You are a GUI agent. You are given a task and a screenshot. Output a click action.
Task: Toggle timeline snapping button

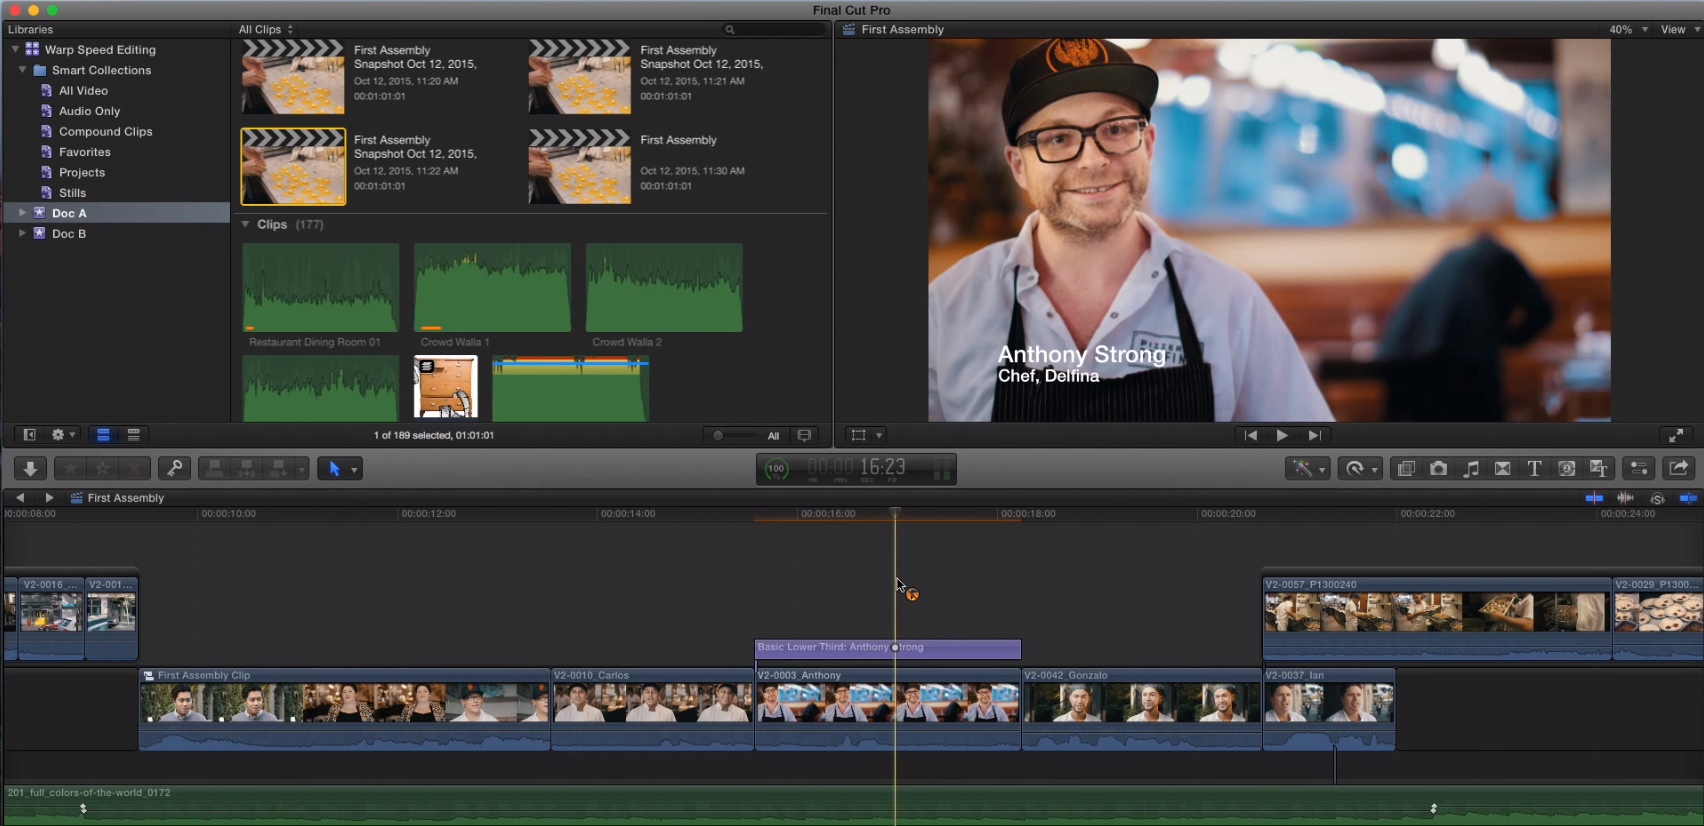(1688, 498)
